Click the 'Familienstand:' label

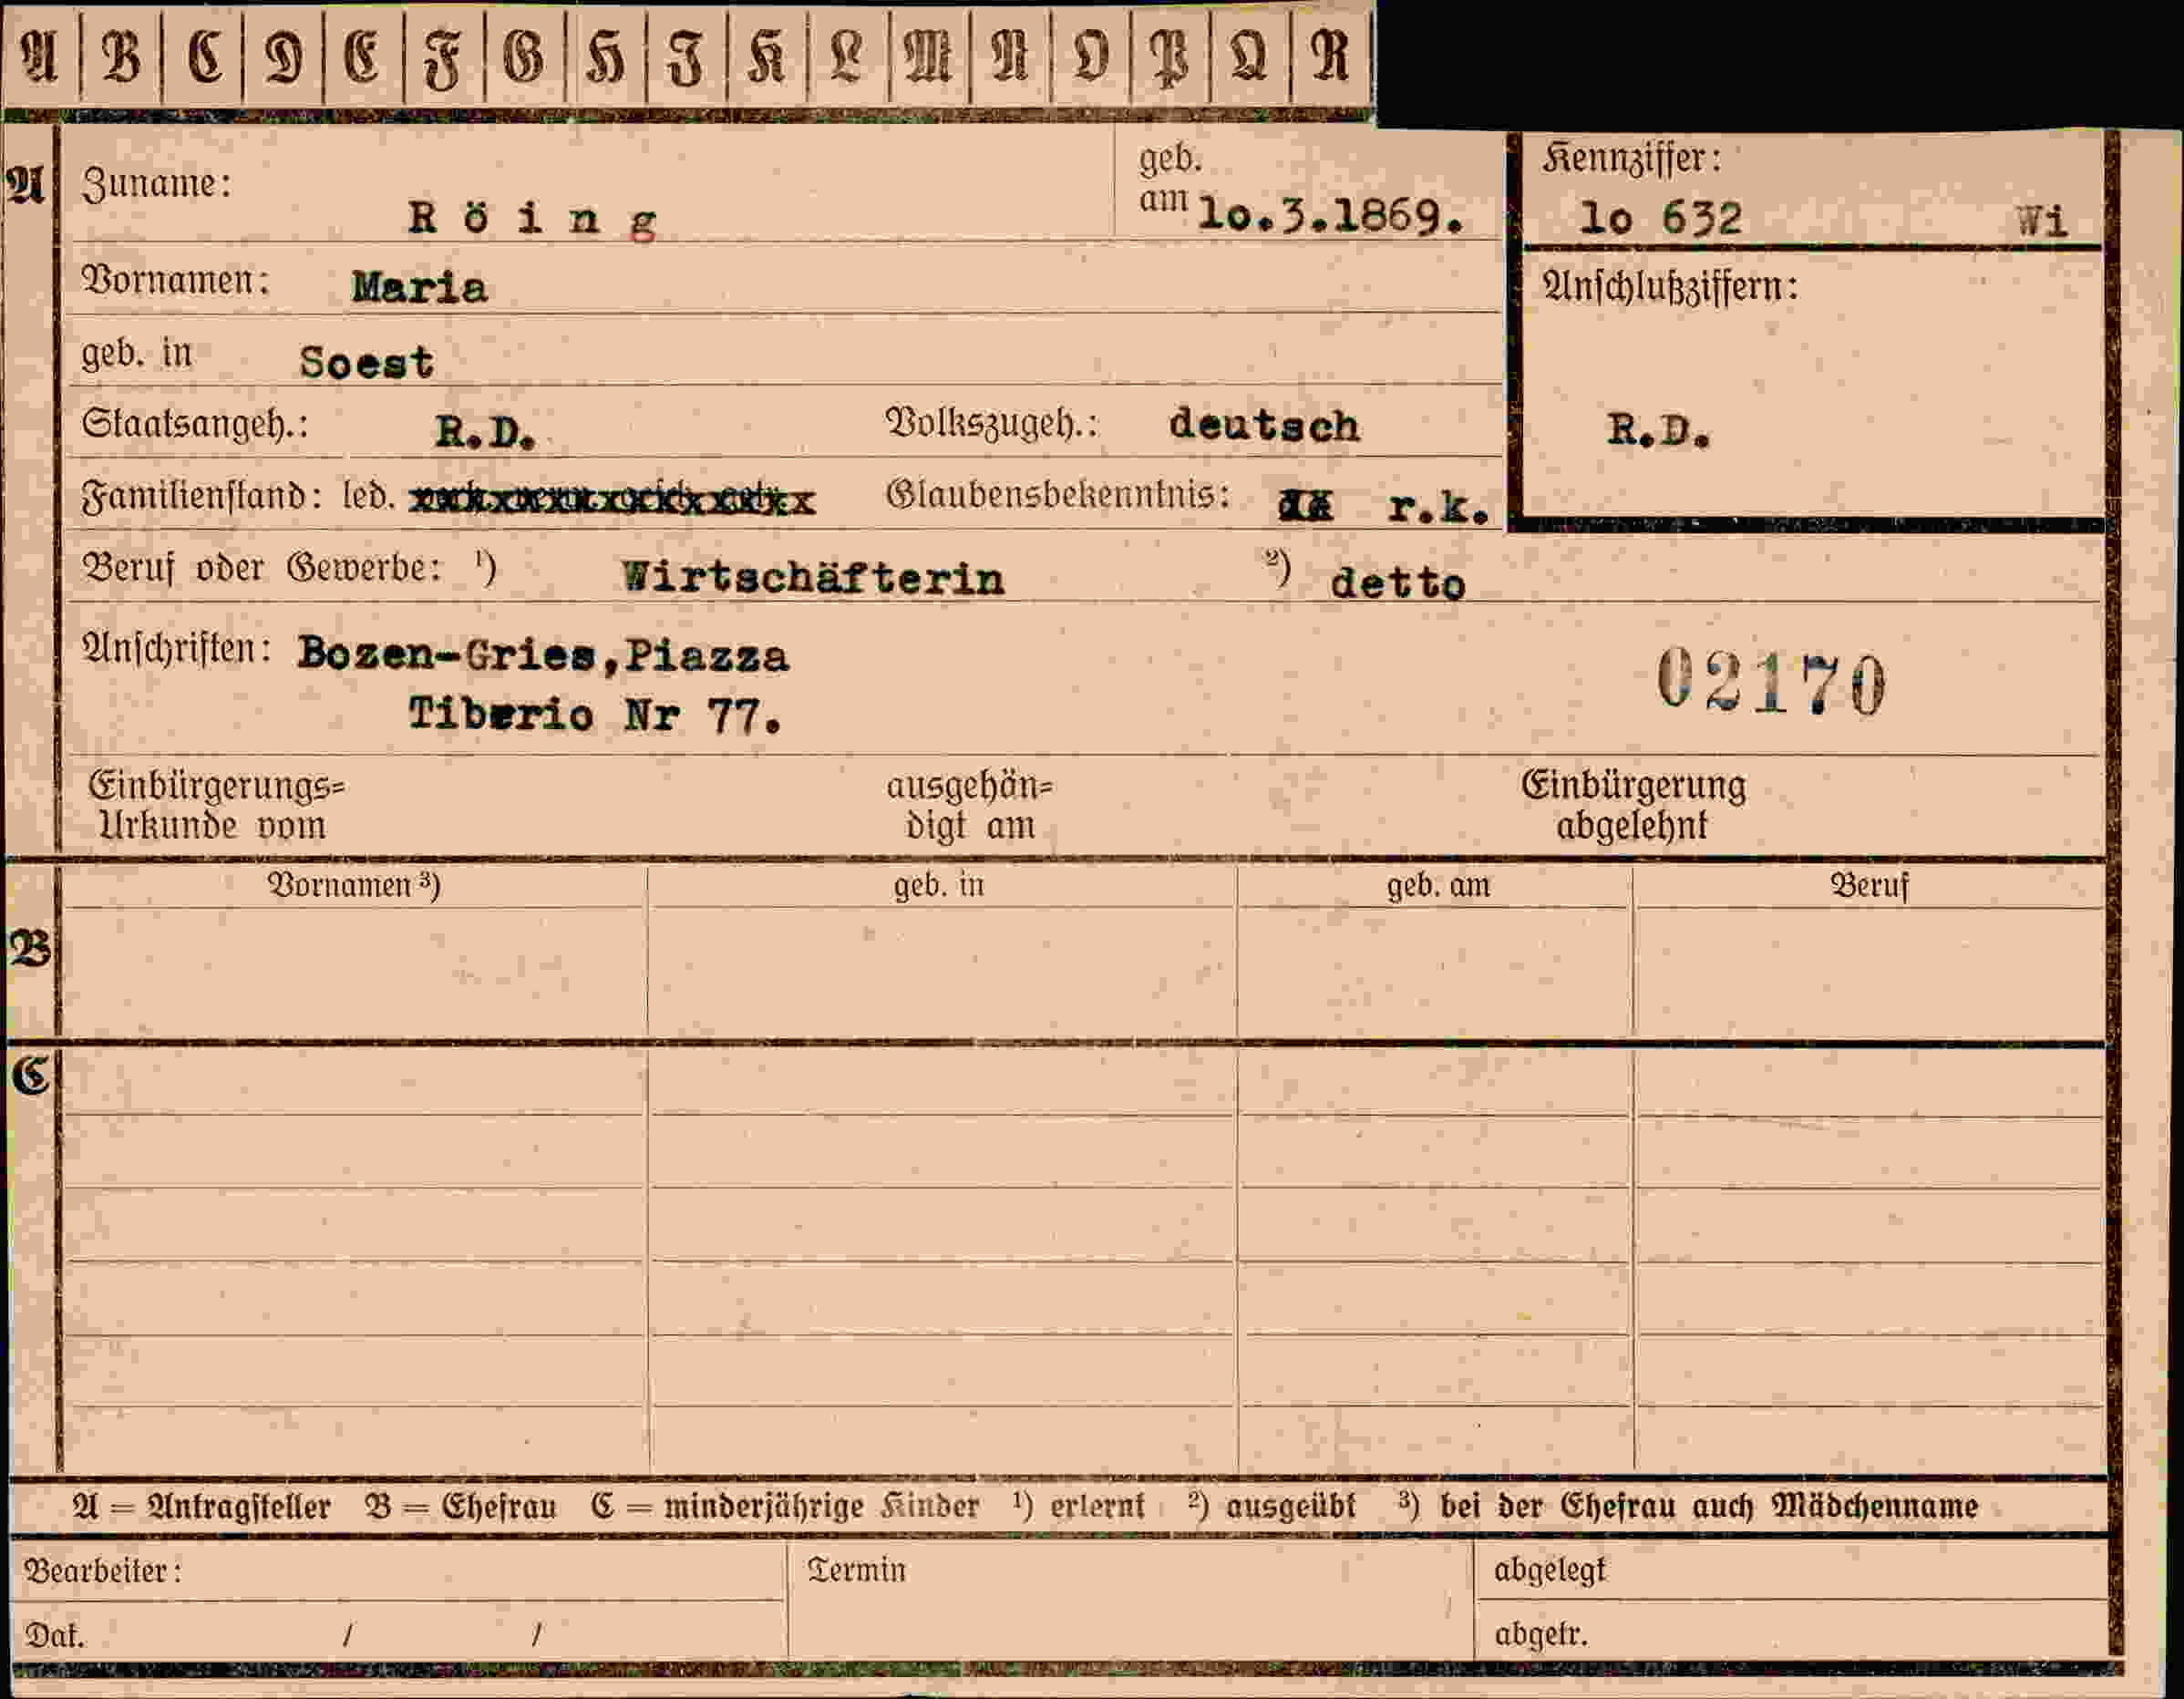(x=202, y=496)
